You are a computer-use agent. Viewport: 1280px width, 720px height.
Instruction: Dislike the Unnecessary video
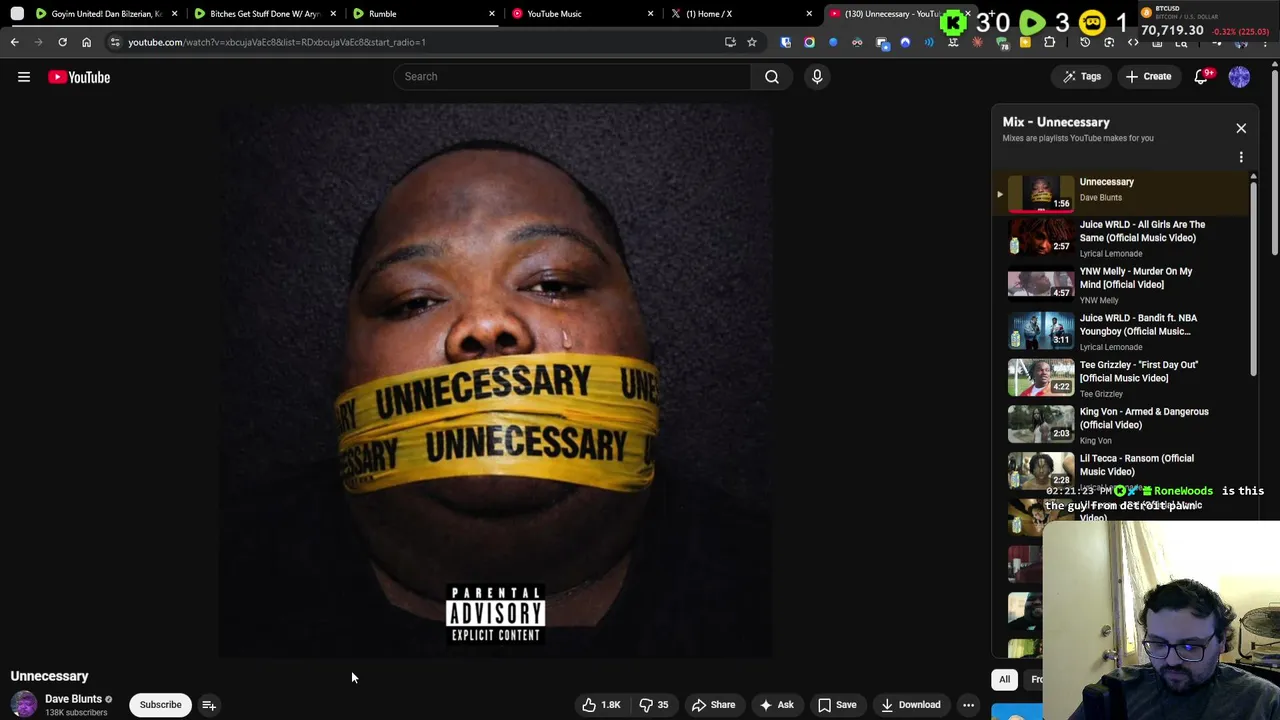[x=654, y=705]
